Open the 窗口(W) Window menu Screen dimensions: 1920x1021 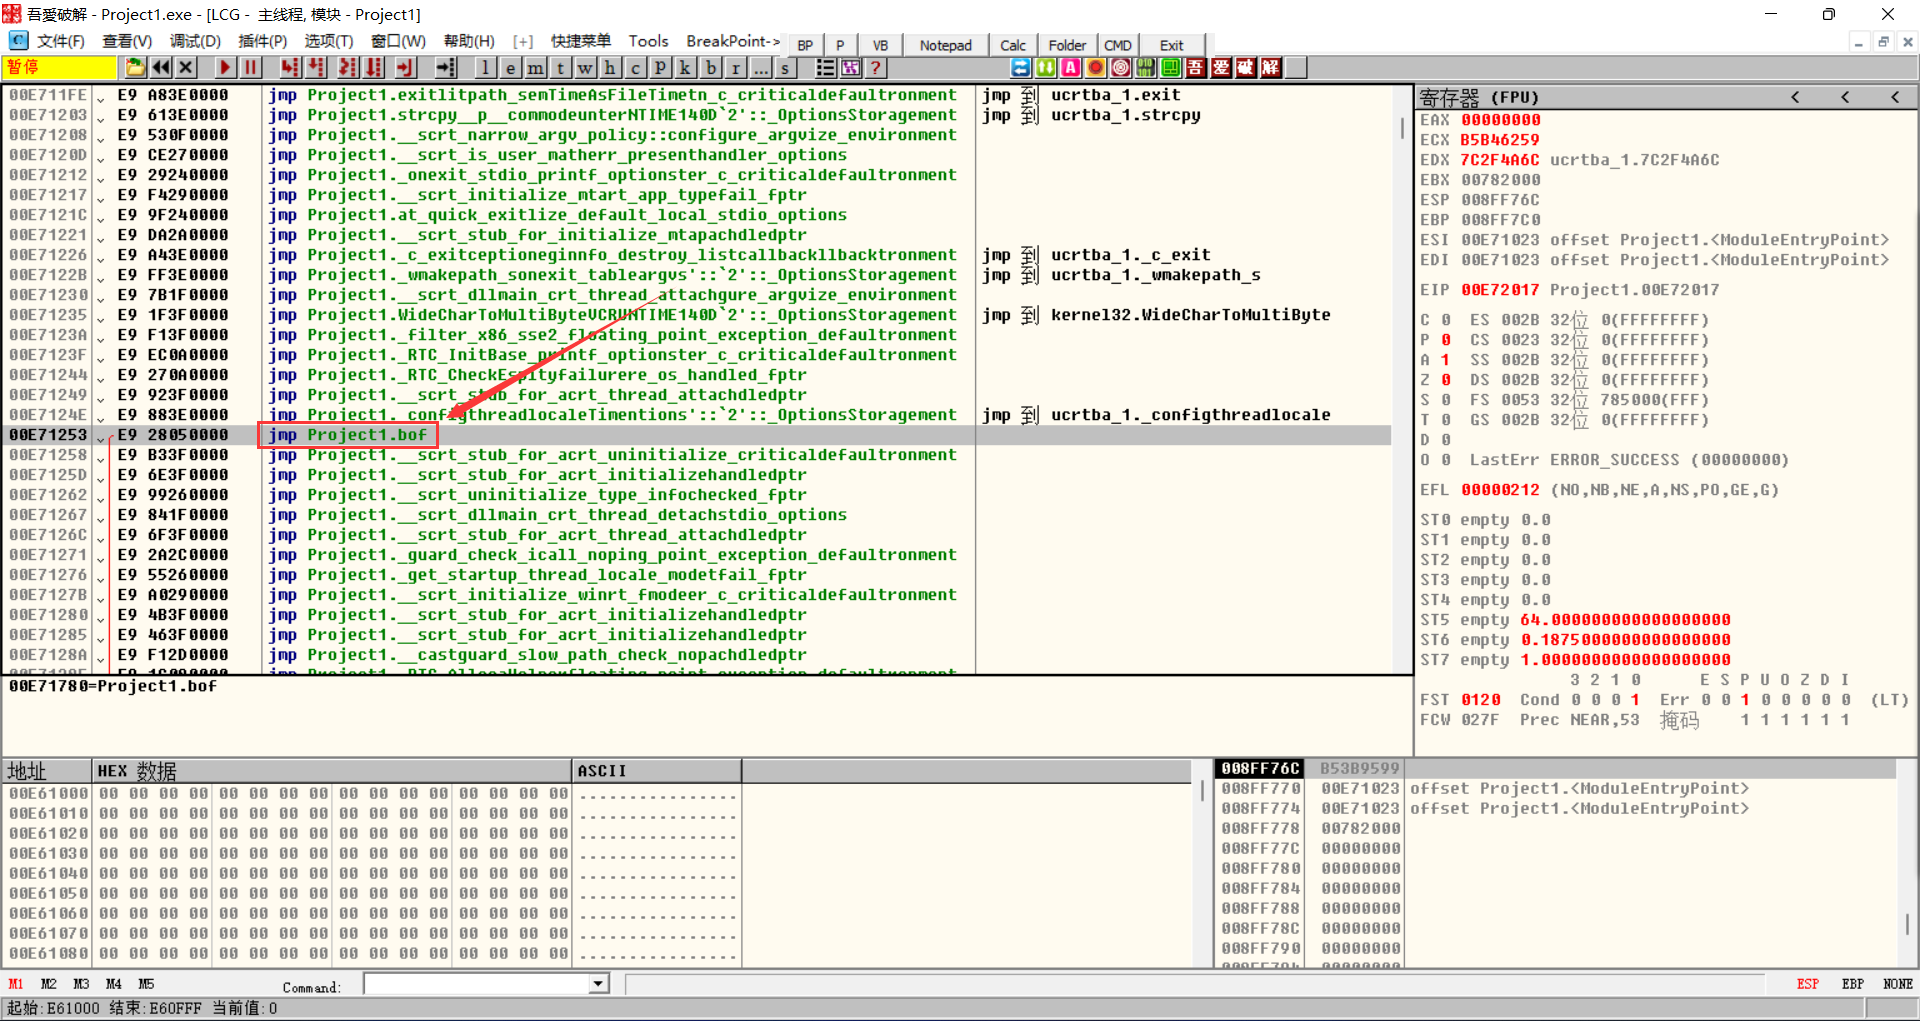(398, 41)
